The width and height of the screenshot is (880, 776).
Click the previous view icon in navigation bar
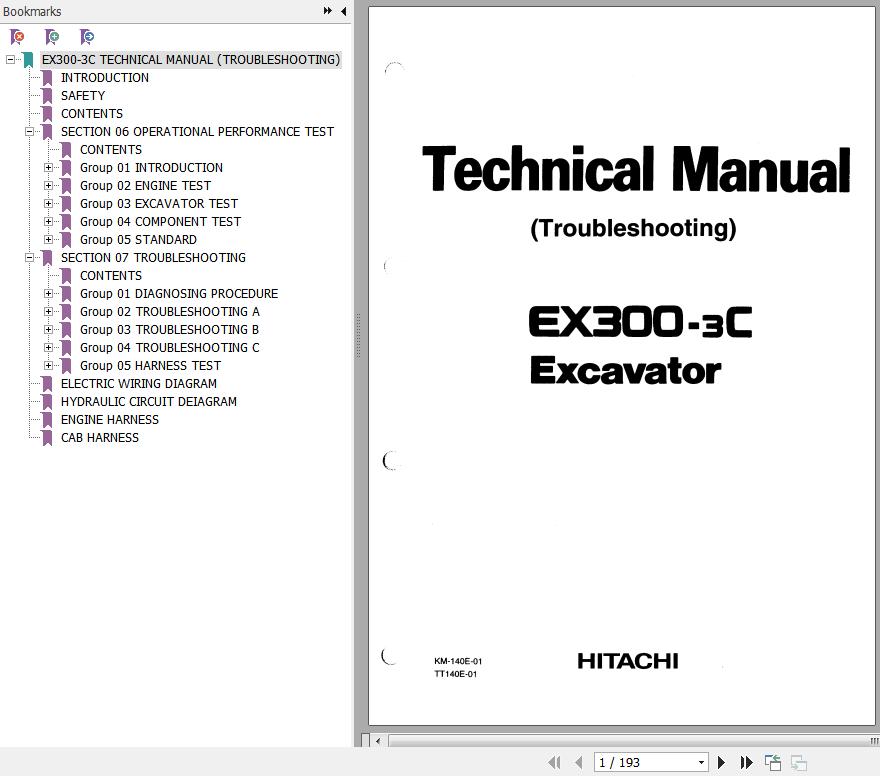[773, 762]
